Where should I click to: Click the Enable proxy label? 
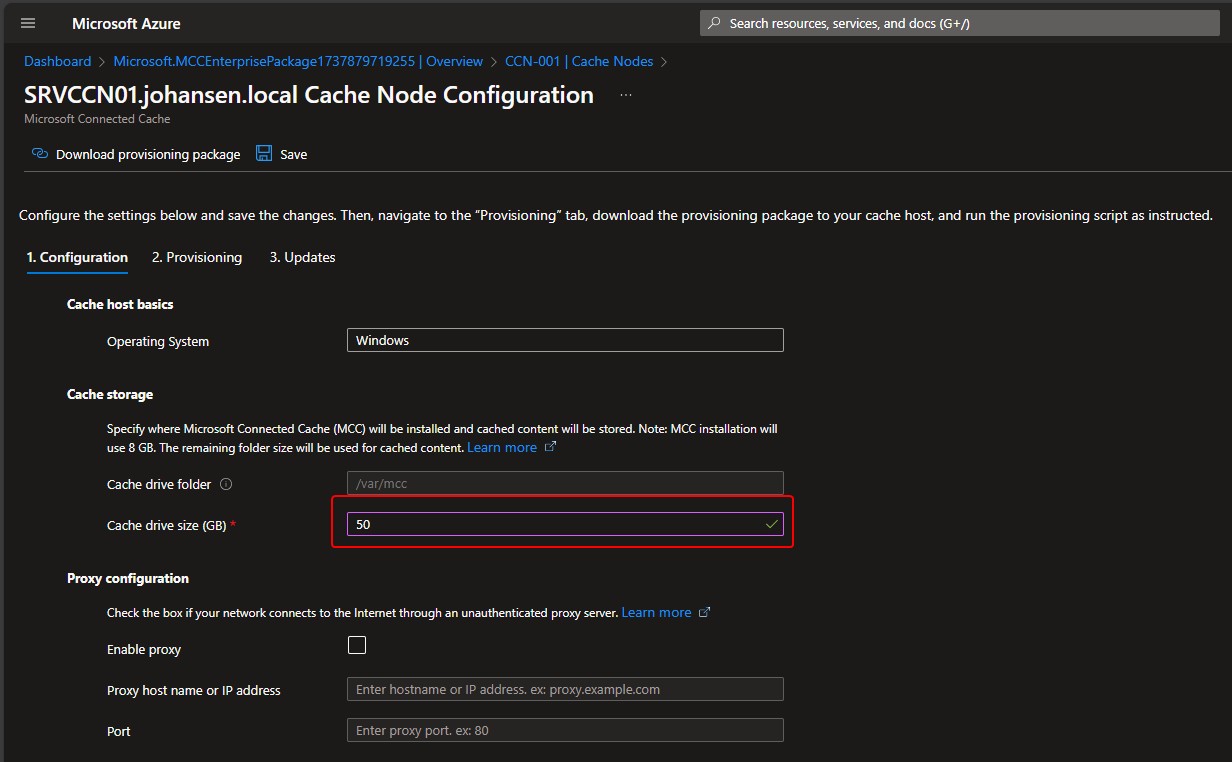[x=144, y=649]
